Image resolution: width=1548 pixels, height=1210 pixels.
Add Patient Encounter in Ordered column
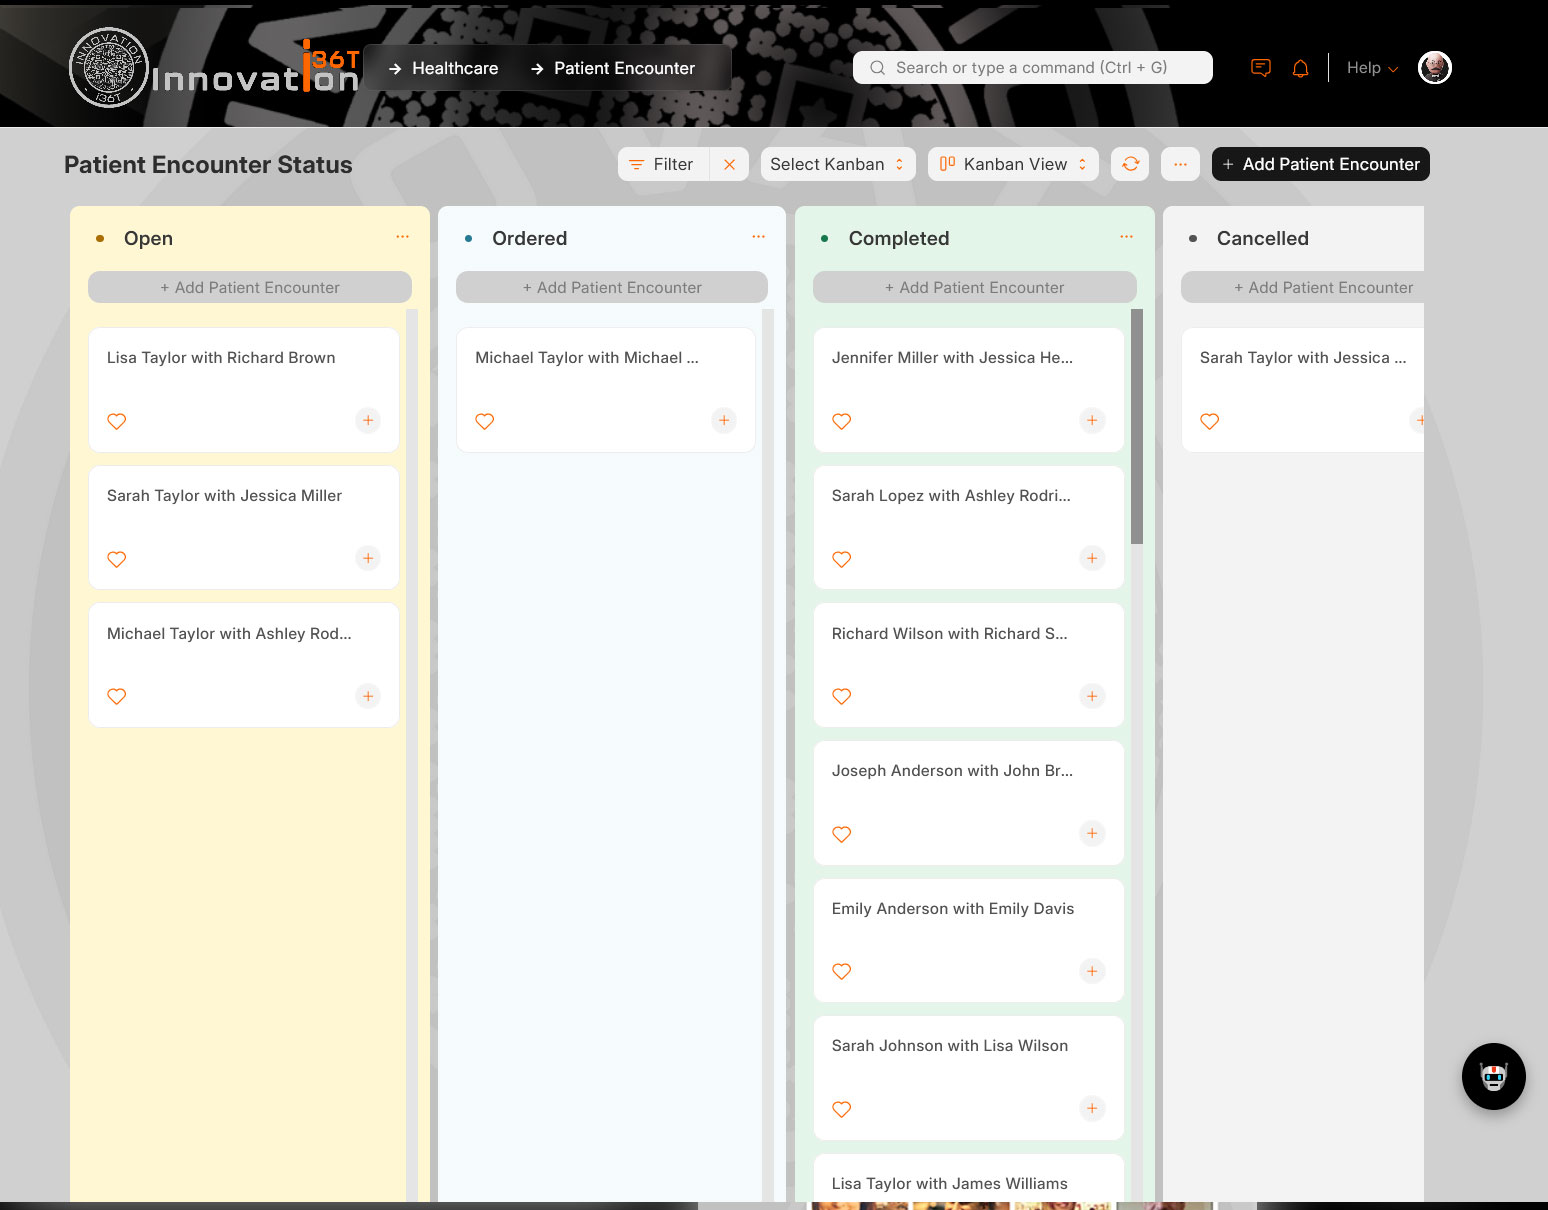[612, 287]
